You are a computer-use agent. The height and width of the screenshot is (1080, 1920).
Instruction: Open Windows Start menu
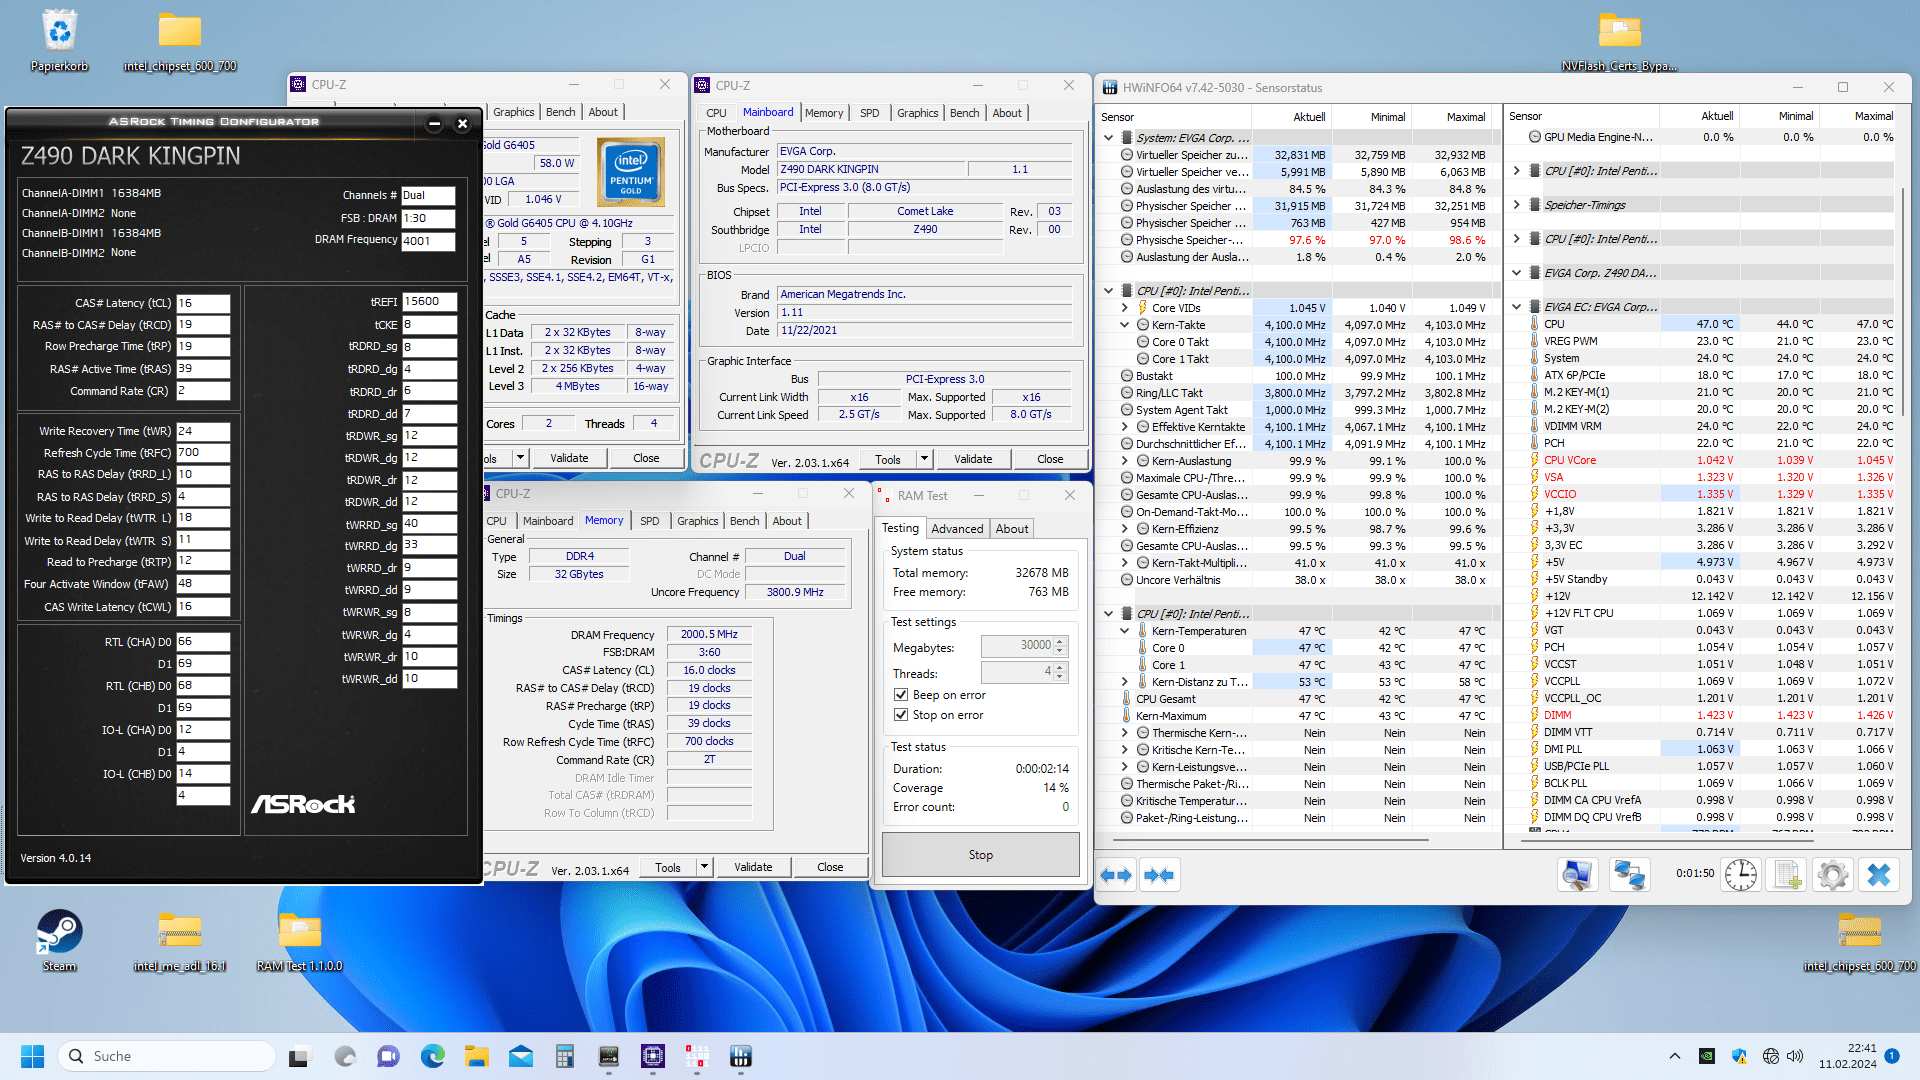(x=32, y=1056)
